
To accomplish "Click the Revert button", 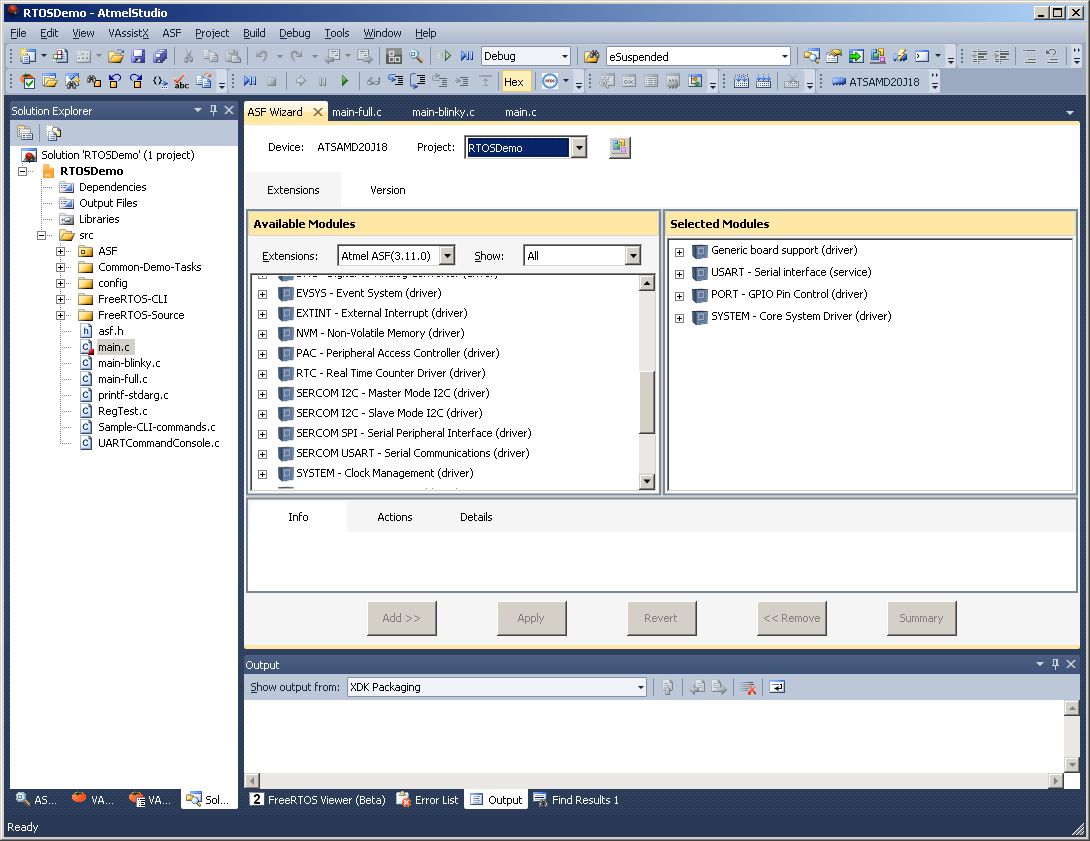I will pos(661,619).
